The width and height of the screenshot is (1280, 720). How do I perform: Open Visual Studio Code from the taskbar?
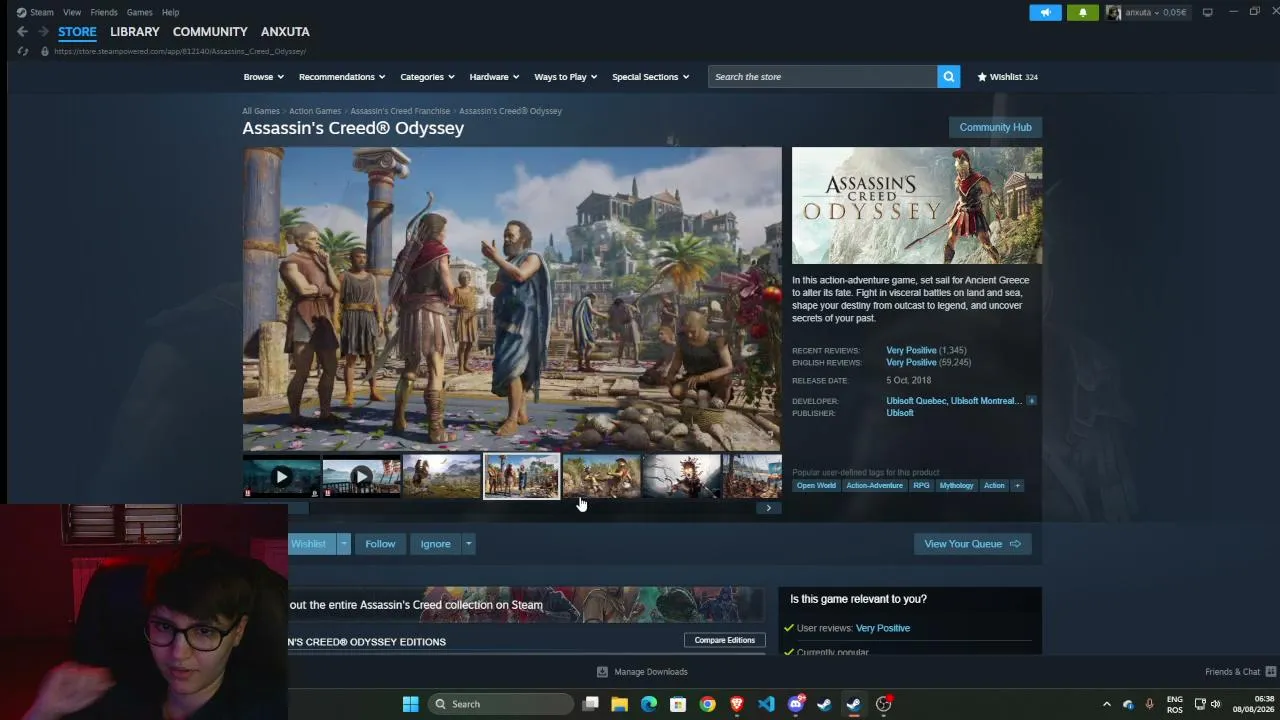(766, 704)
